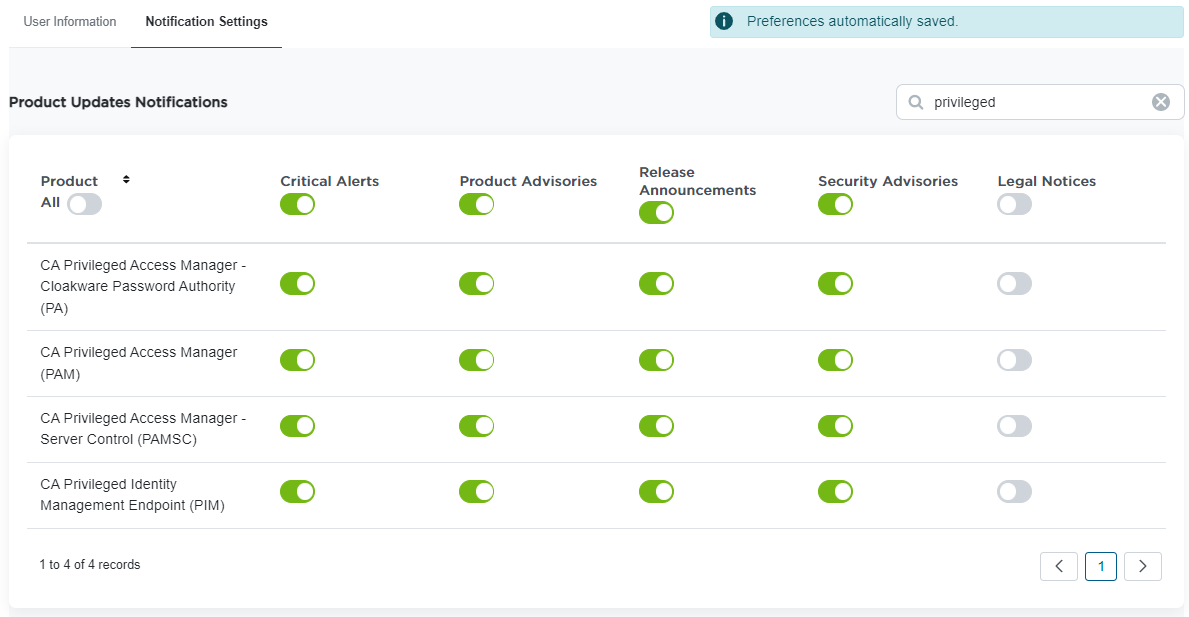Click page number 1 button
Screen dimensions: 1189x617
point(1100,566)
